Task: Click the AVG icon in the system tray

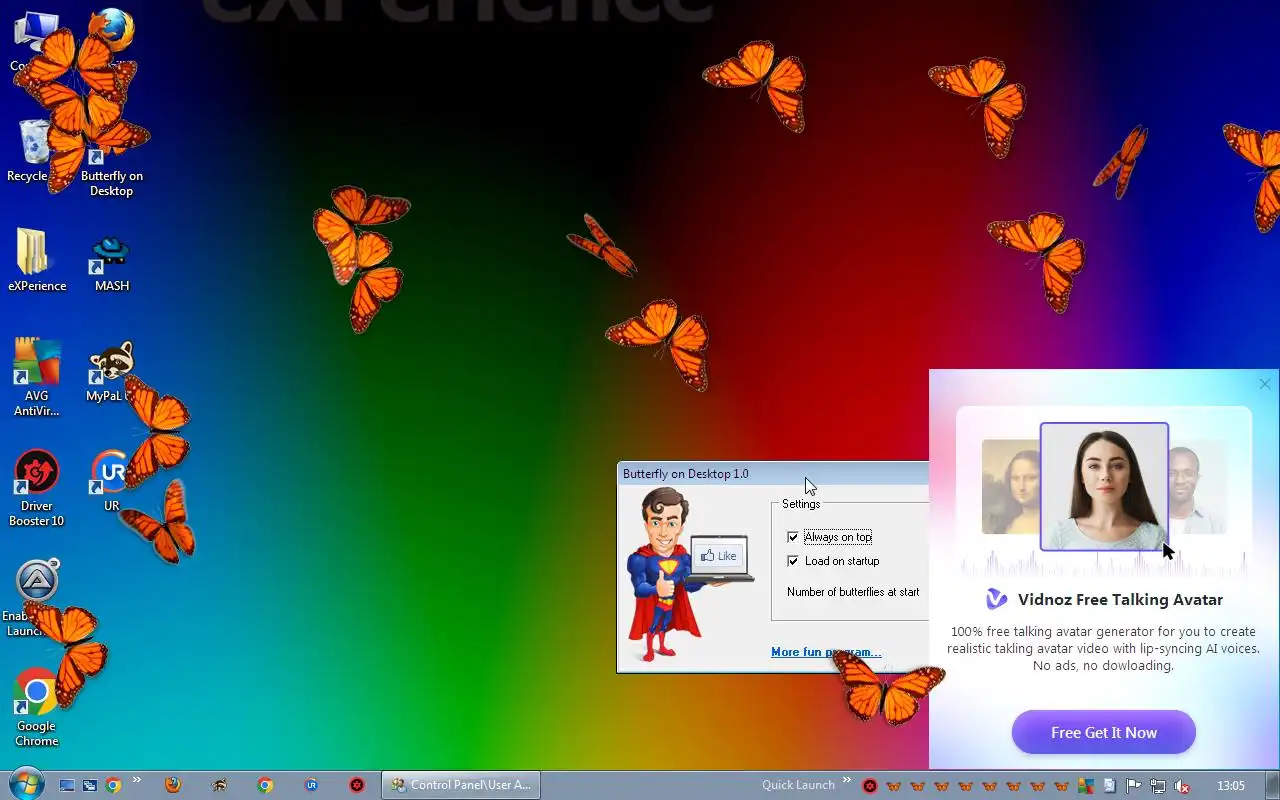Action: [x=1086, y=786]
